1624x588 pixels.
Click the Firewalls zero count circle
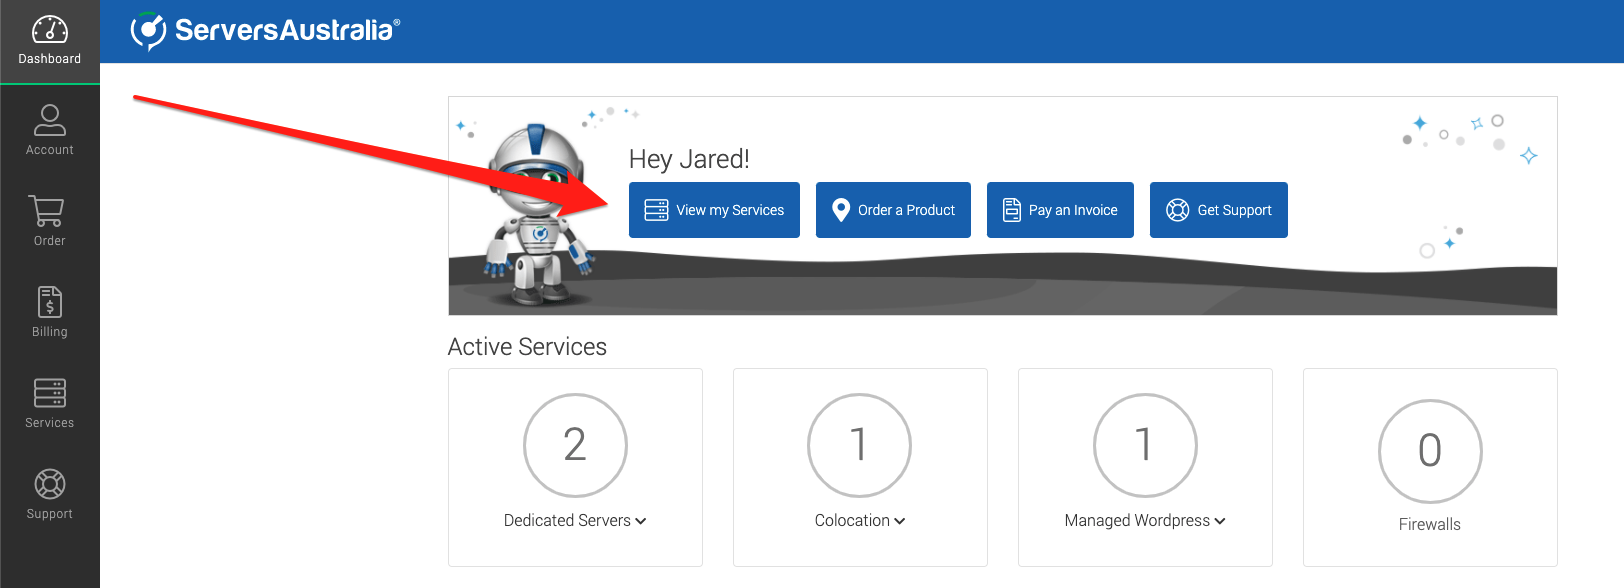click(x=1430, y=451)
